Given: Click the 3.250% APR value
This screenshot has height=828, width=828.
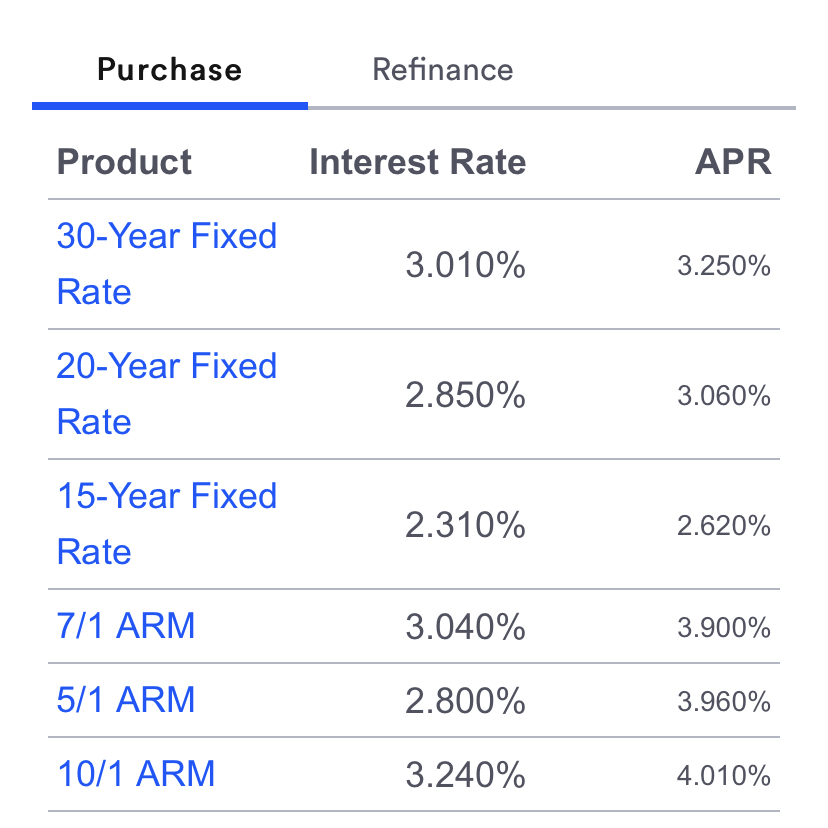Looking at the screenshot, I should pyautogui.click(x=725, y=266).
